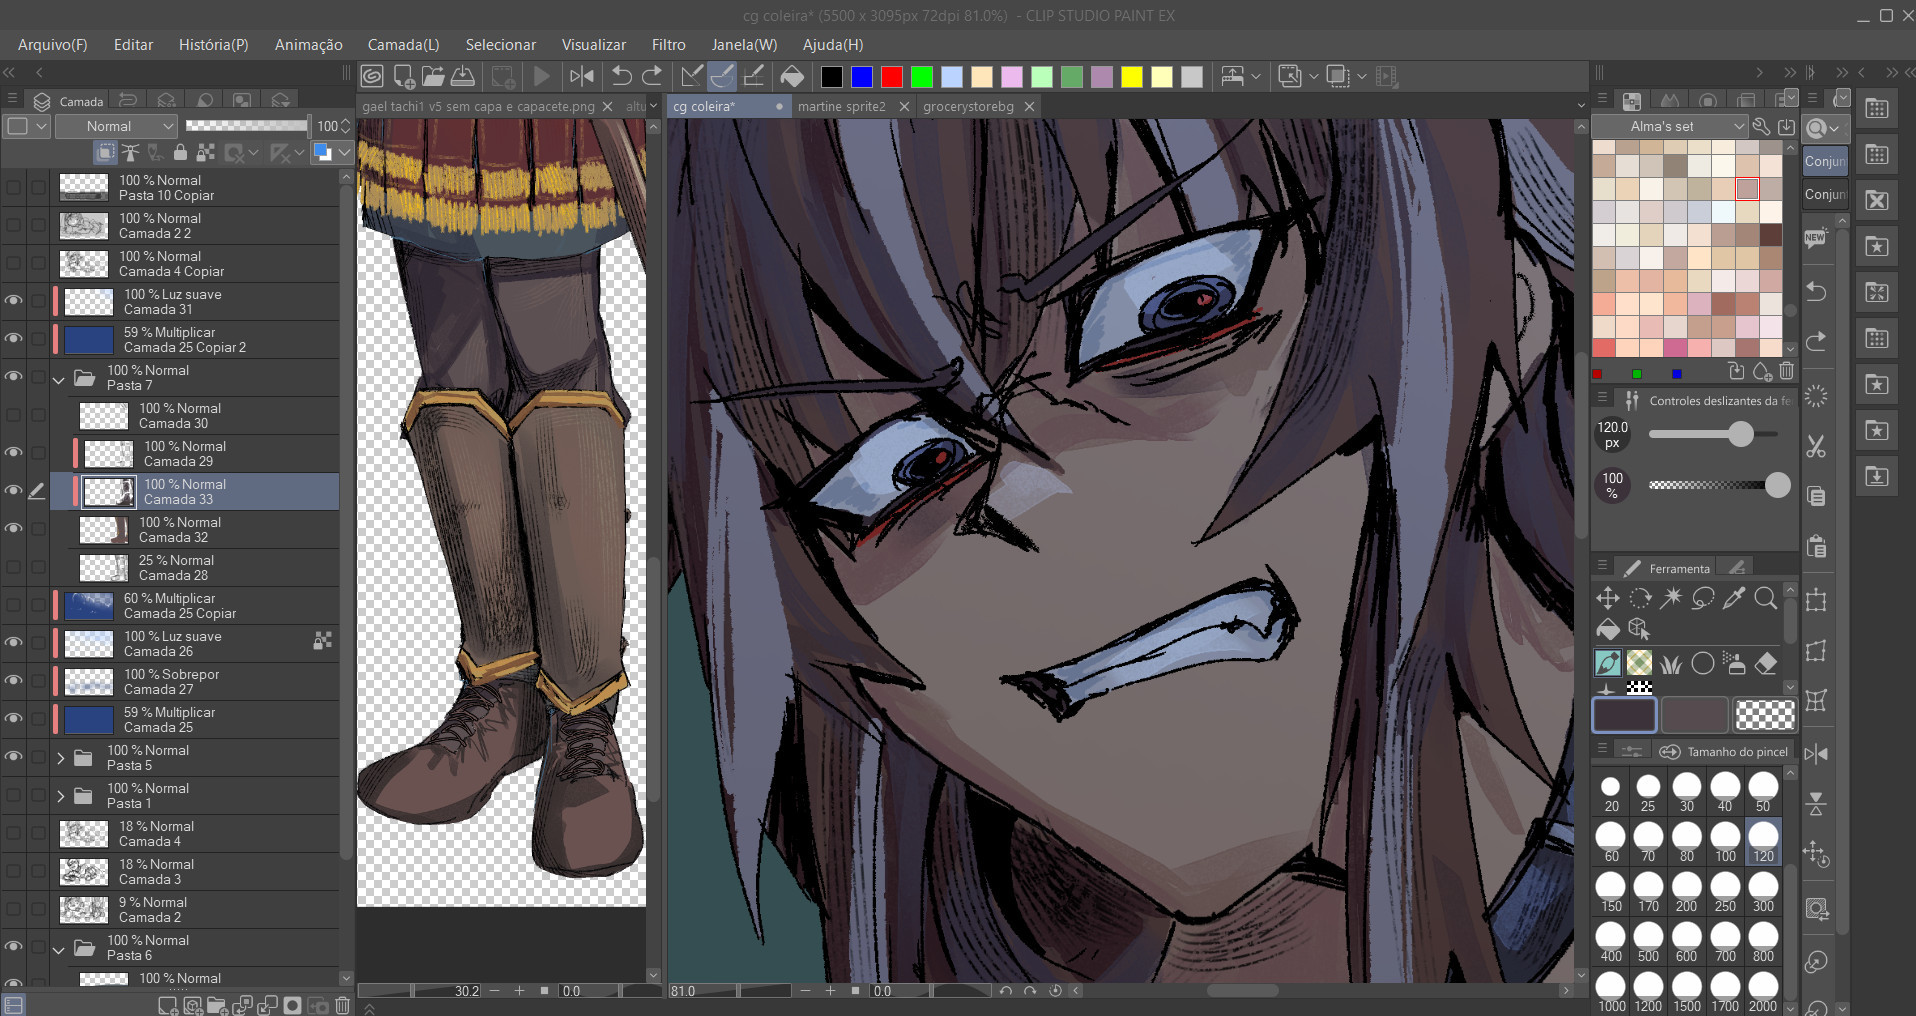The width and height of the screenshot is (1916, 1016).
Task: Open file using folder icon in command bar
Action: (x=433, y=76)
